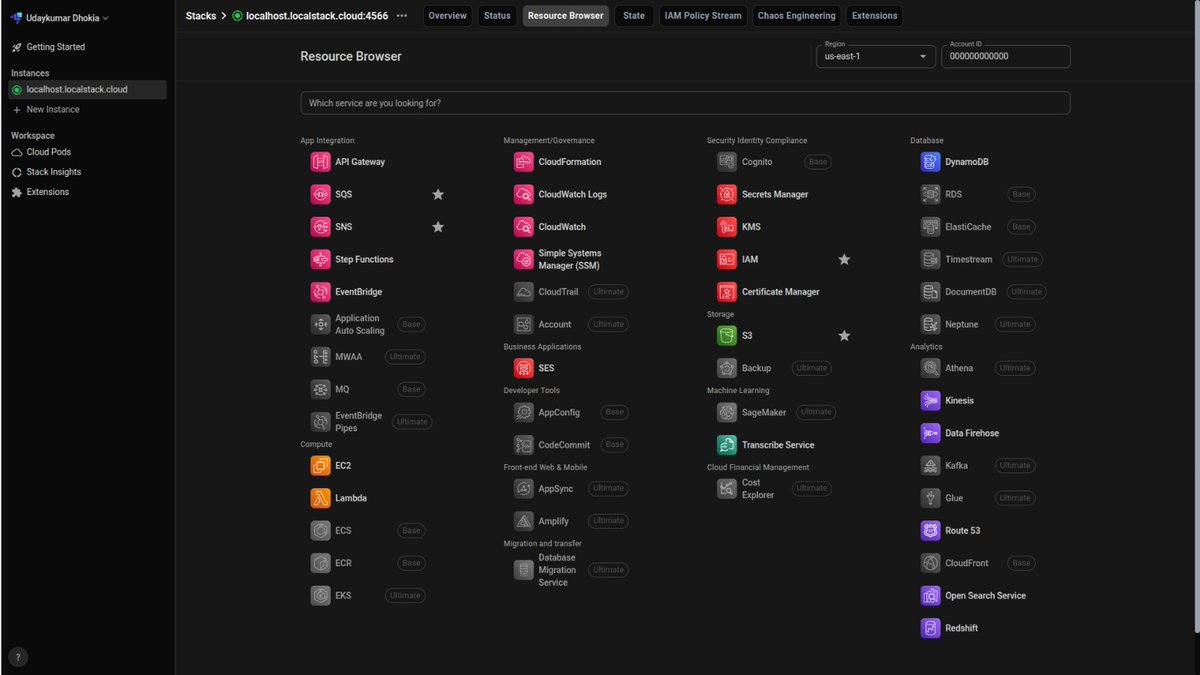Open the Open Search Service icon
Viewport: 1200px width, 675px height.
pos(930,596)
